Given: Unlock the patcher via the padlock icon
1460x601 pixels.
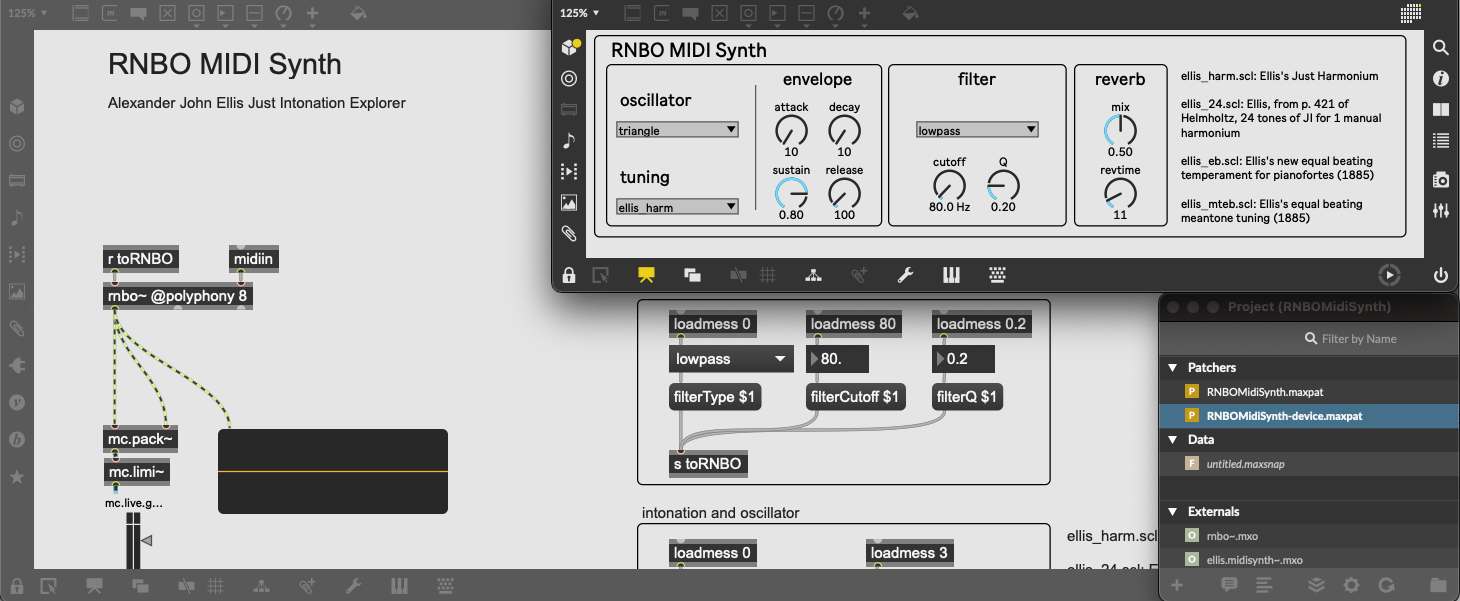Looking at the screenshot, I should click(569, 274).
